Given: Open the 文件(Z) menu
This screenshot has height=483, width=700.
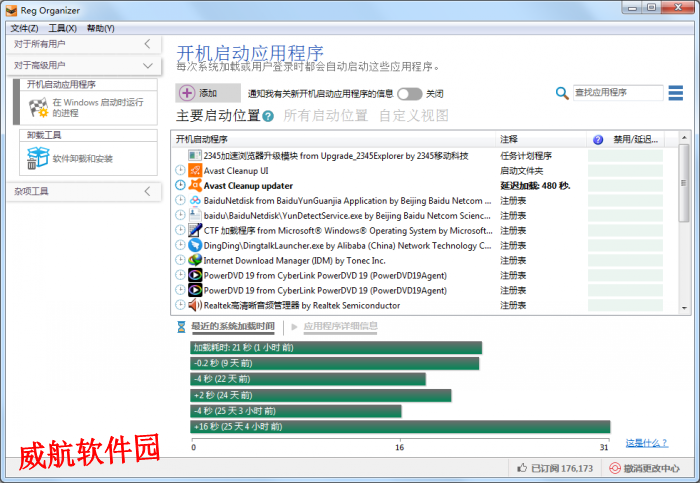Looking at the screenshot, I should (x=25, y=28).
